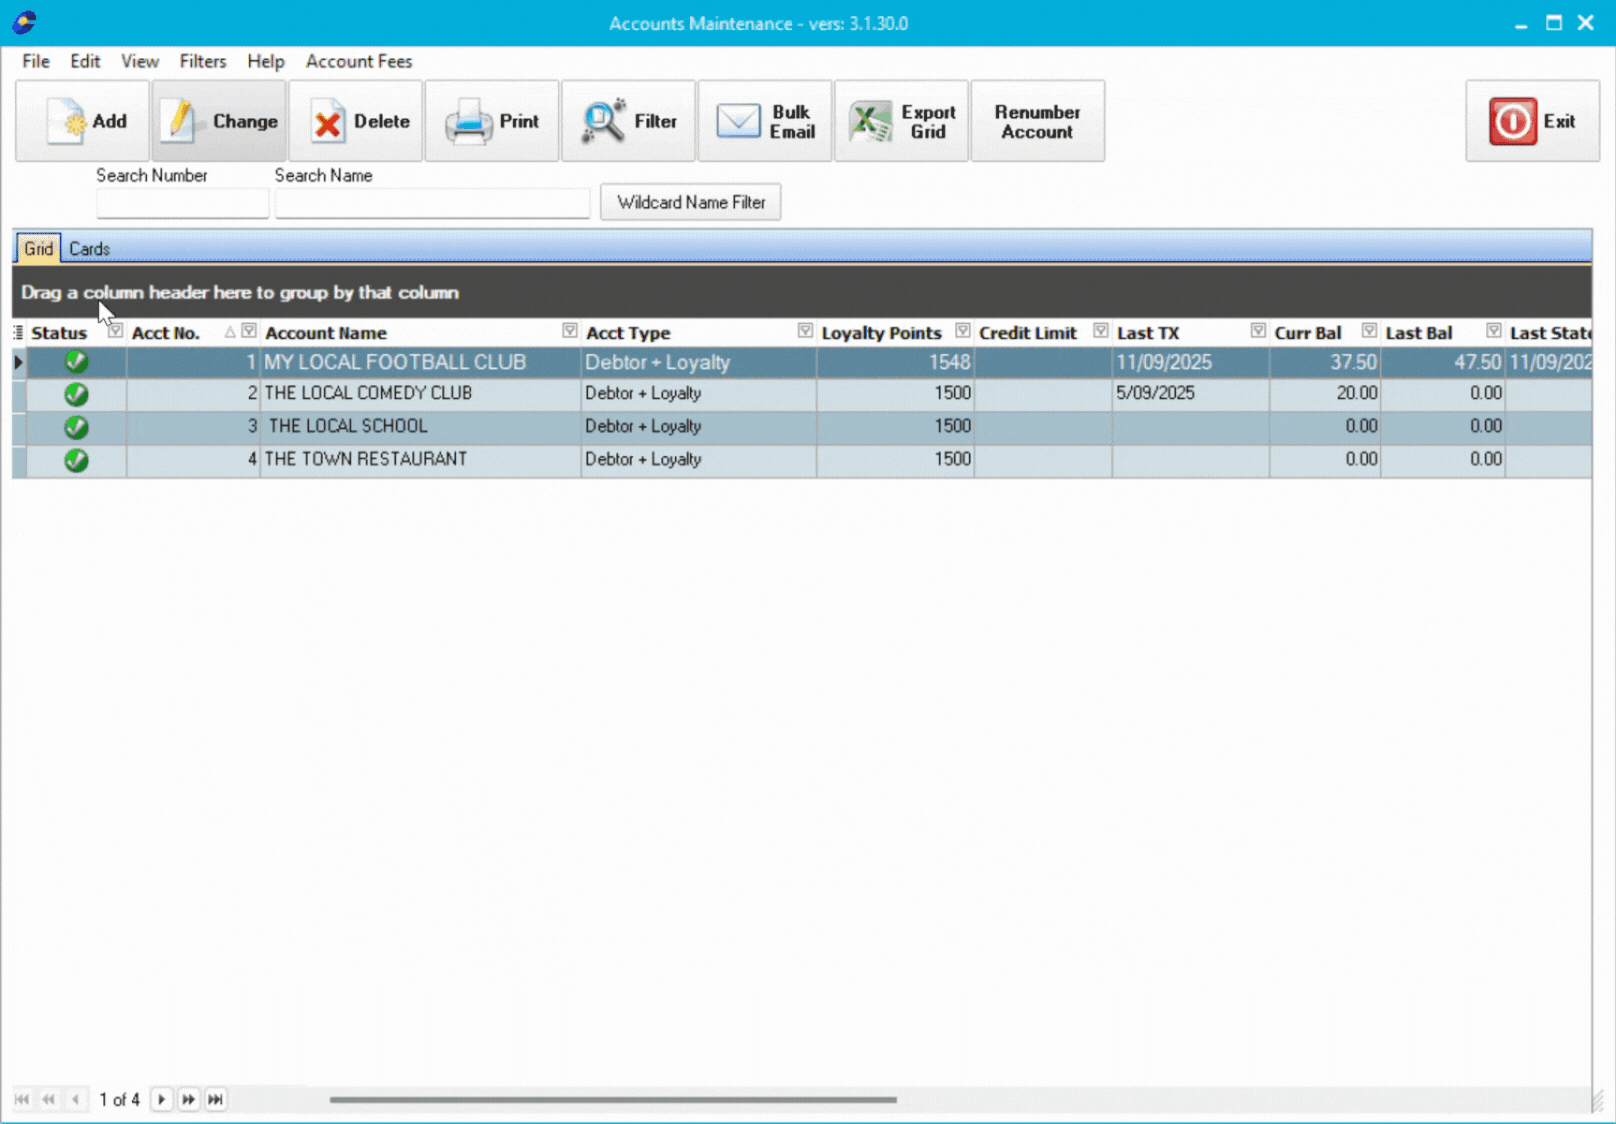Open the Acct Type column filter dropdown
This screenshot has width=1616, height=1124.
(x=805, y=330)
